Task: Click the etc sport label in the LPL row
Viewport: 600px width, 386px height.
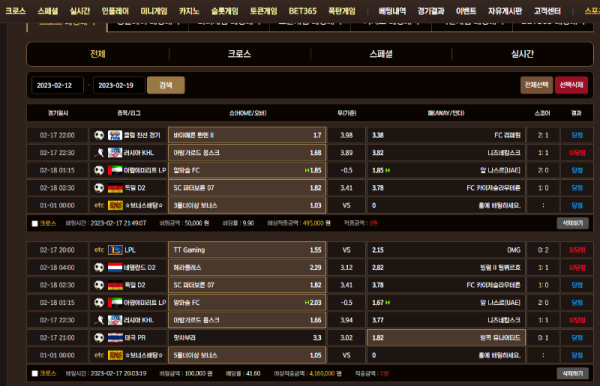Action: [x=99, y=250]
